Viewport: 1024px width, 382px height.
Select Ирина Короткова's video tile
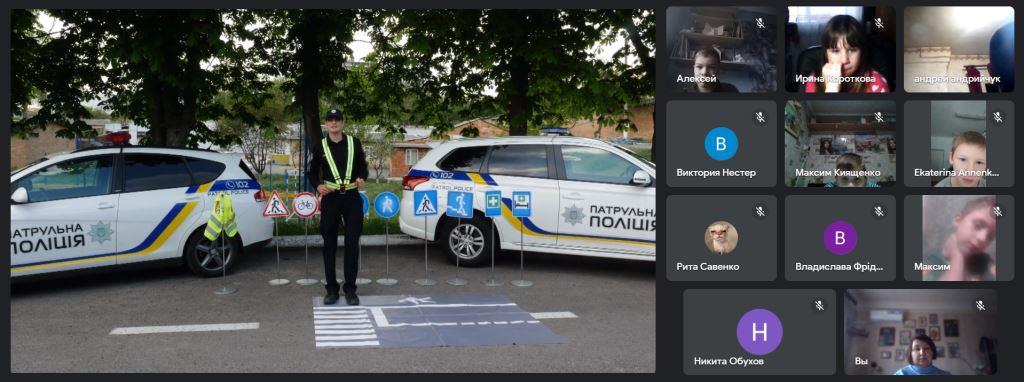point(840,50)
